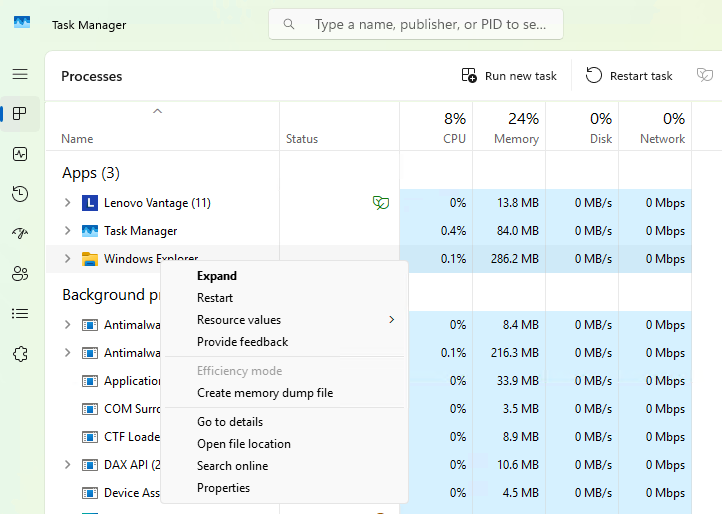Select the Processes sidebar icon
722x514 pixels.
(20, 114)
